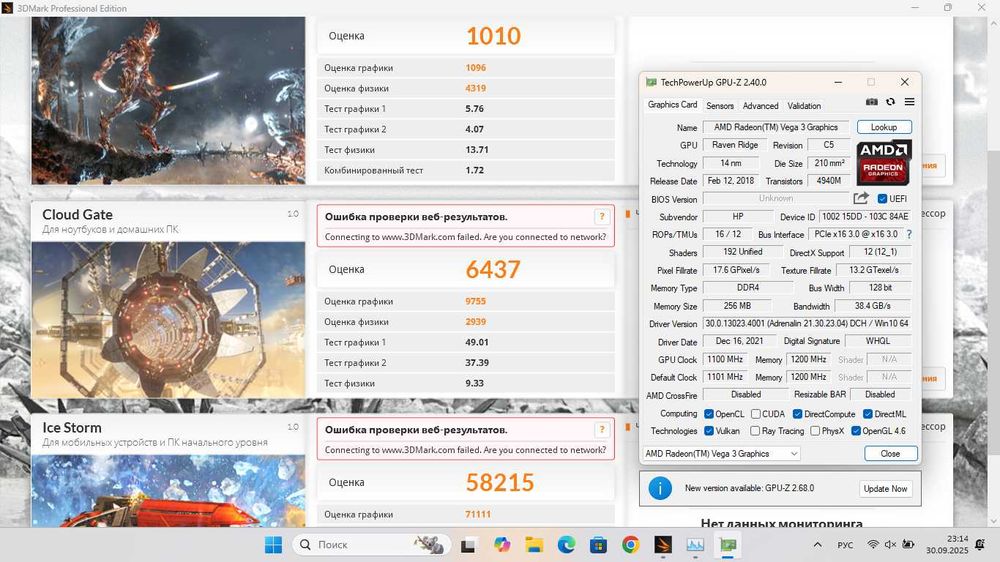Open the monitoring graph app in taskbar

(695, 545)
